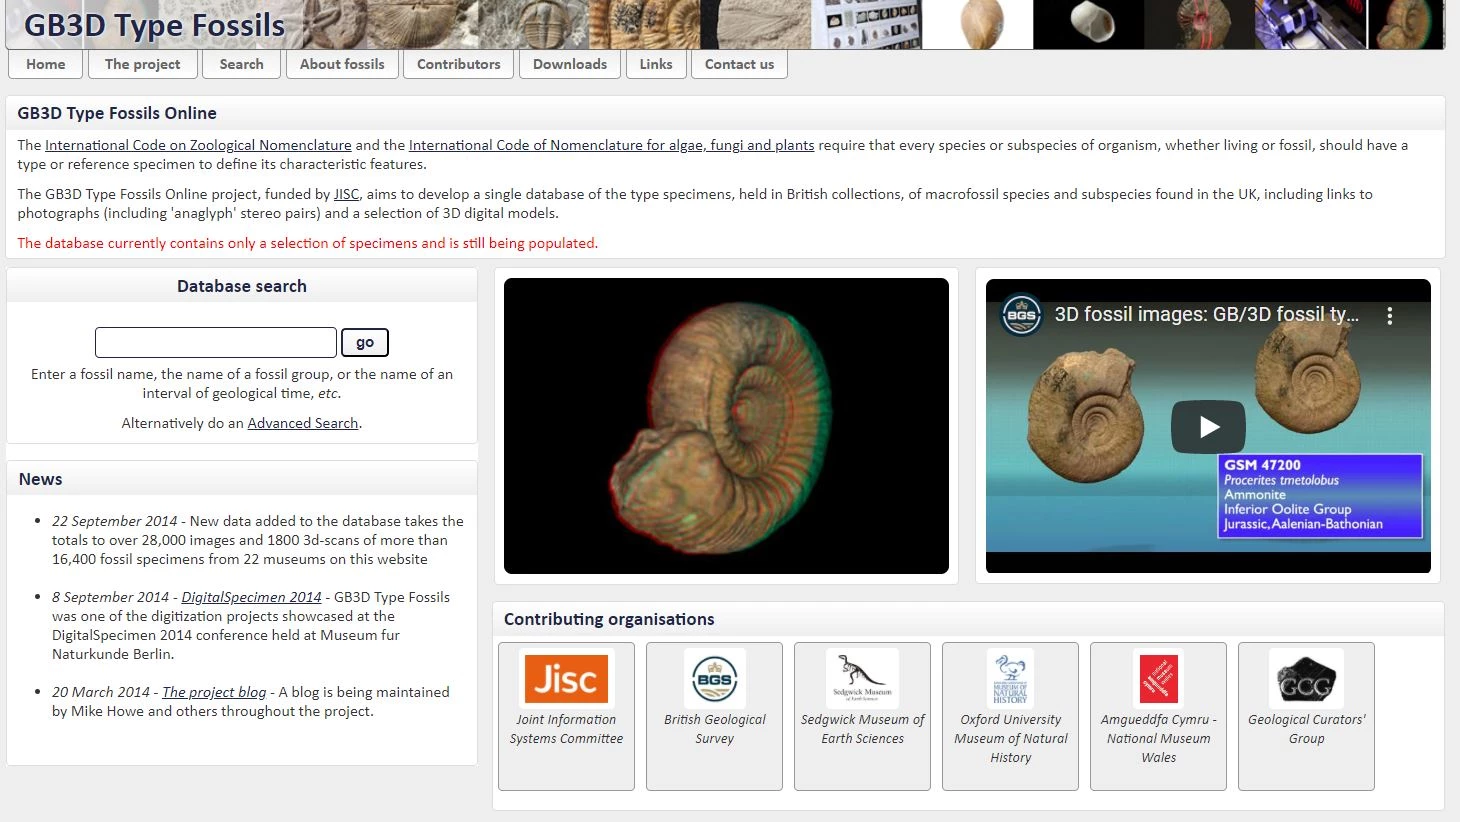Play the 3D fossil images video

tap(1208, 427)
